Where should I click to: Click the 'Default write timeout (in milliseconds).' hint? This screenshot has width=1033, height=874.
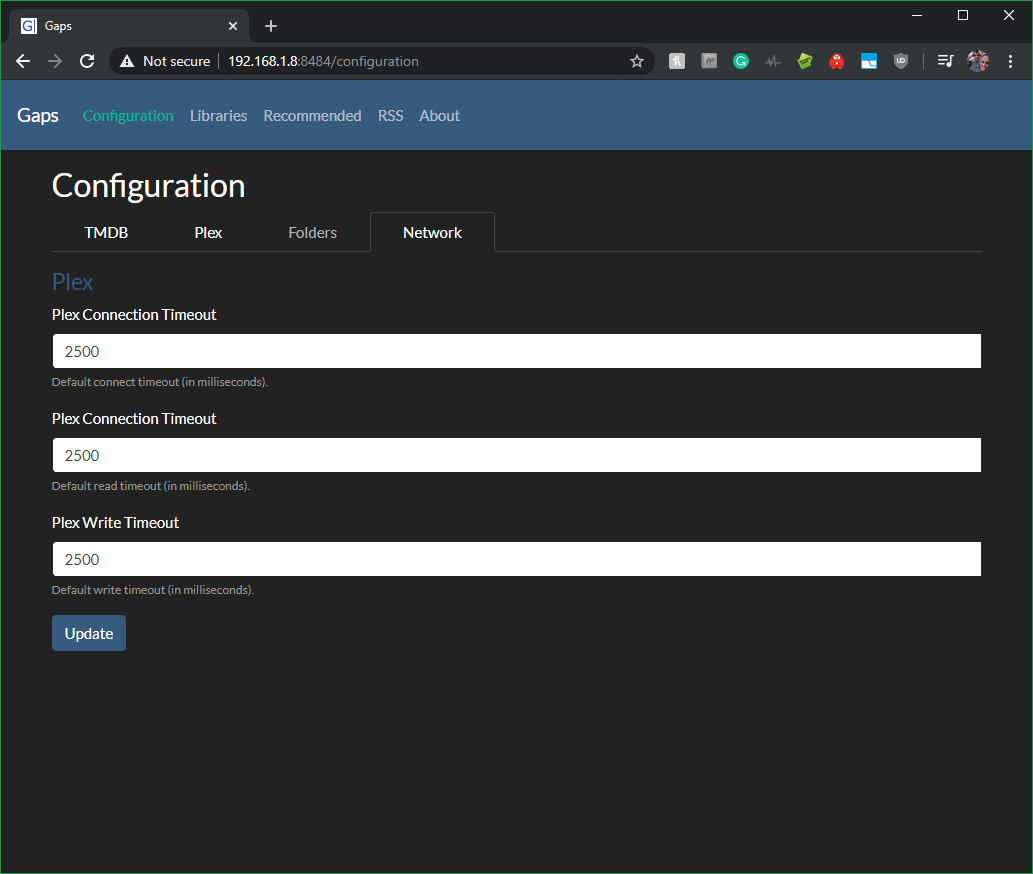153,590
